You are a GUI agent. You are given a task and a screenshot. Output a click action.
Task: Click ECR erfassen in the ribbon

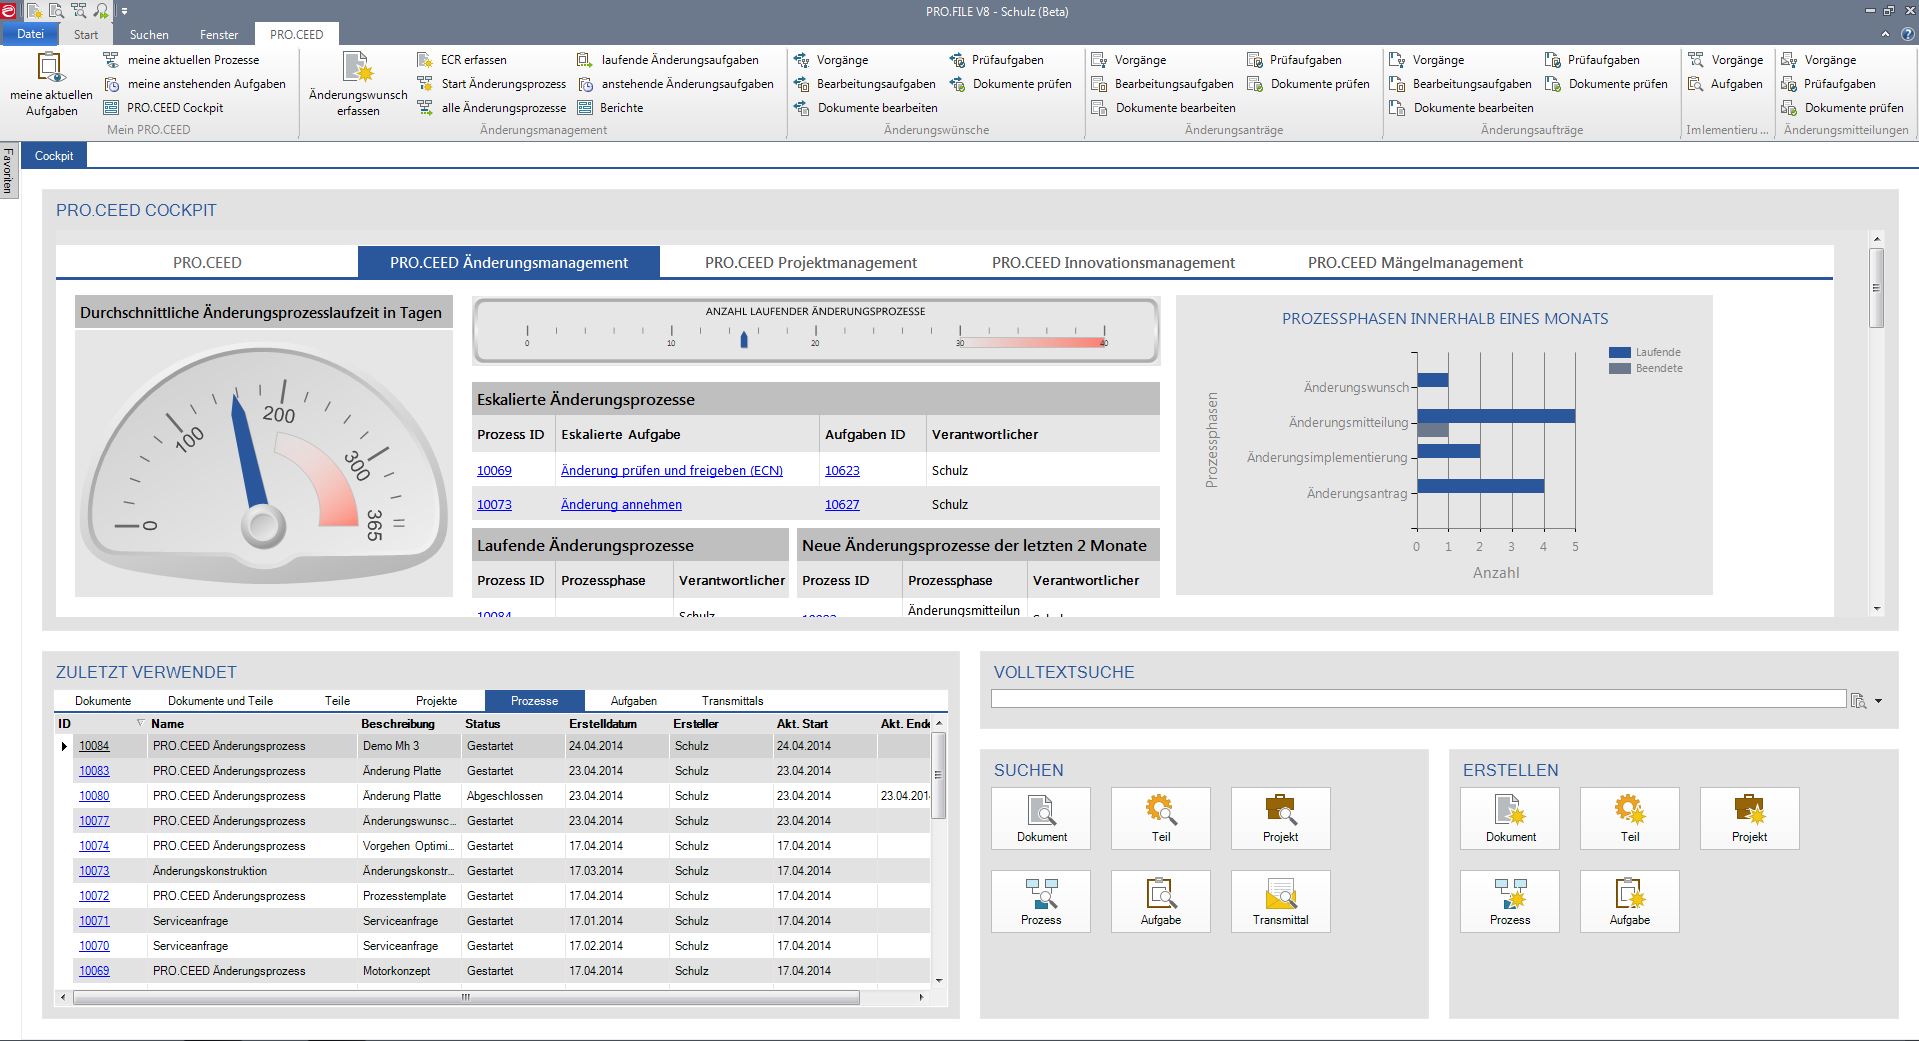point(473,60)
